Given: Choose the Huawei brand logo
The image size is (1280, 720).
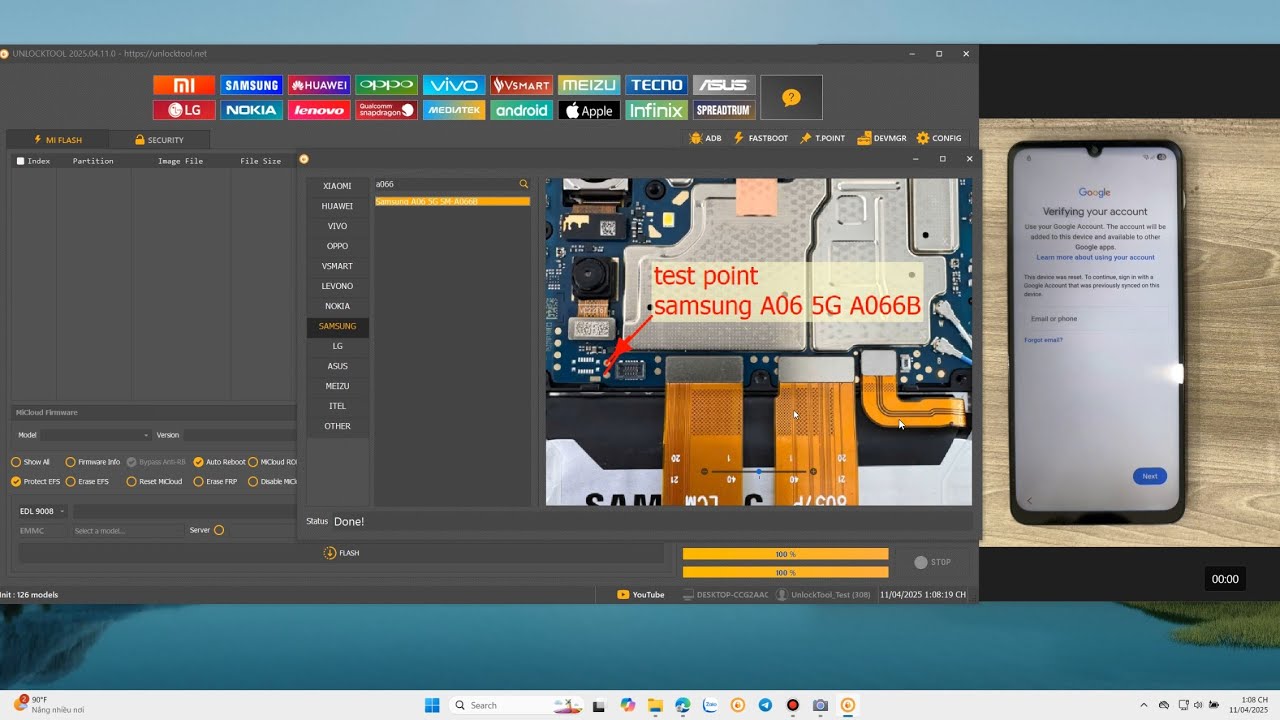Looking at the screenshot, I should [x=319, y=86].
